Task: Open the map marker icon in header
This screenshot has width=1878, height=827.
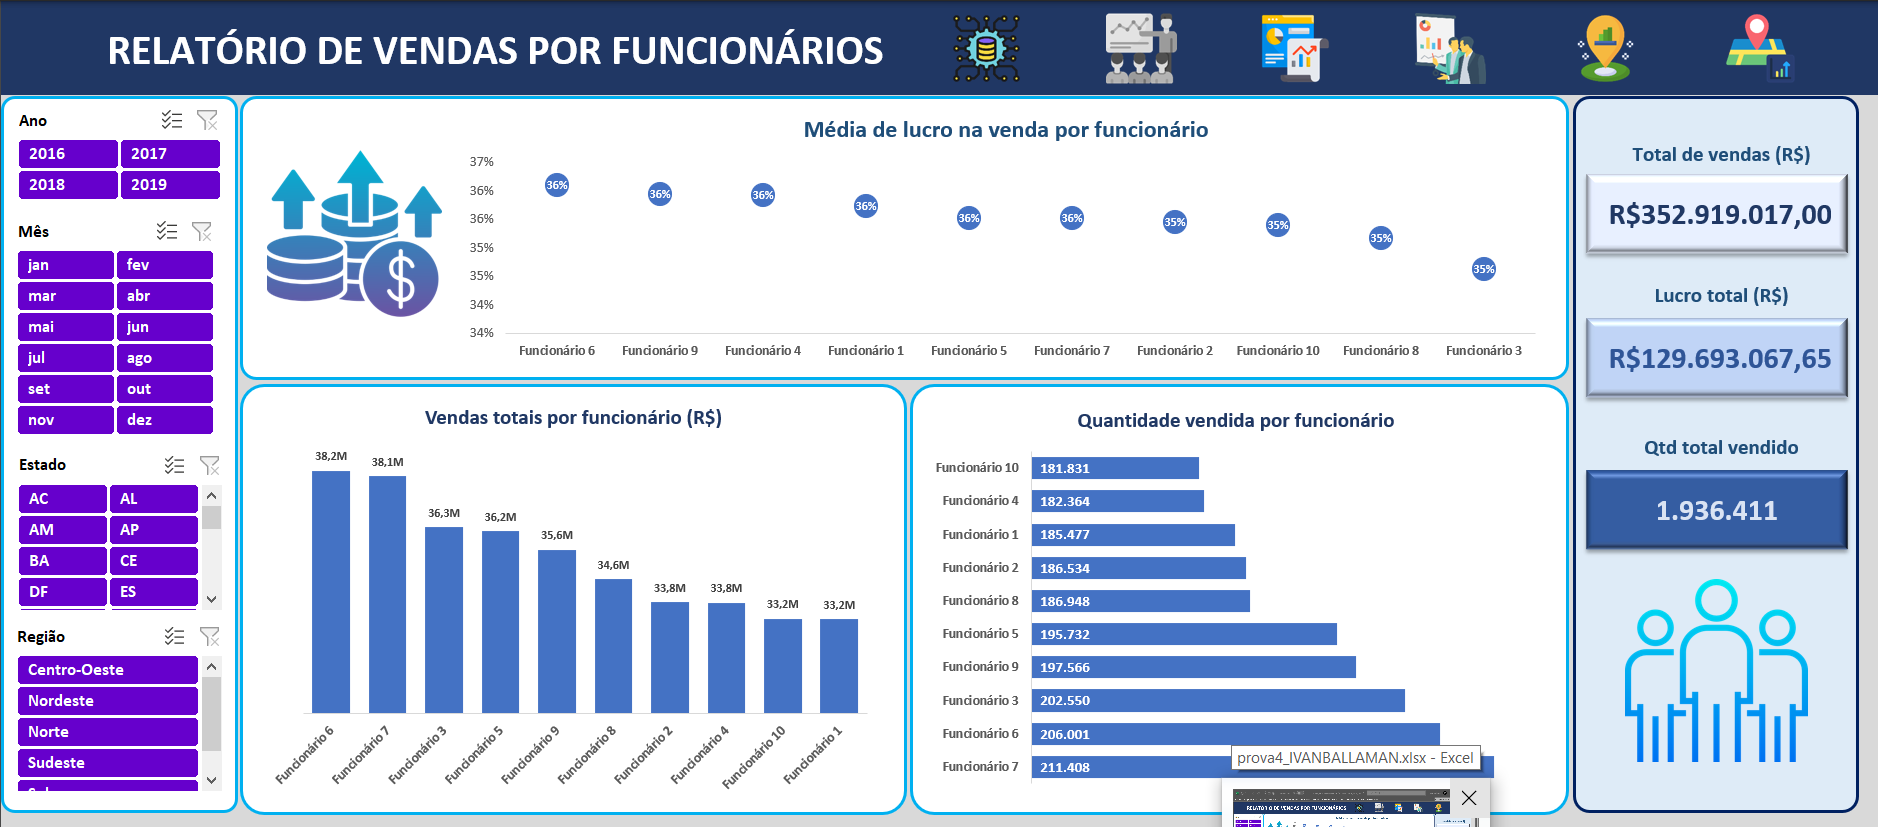Action: pos(1760,48)
